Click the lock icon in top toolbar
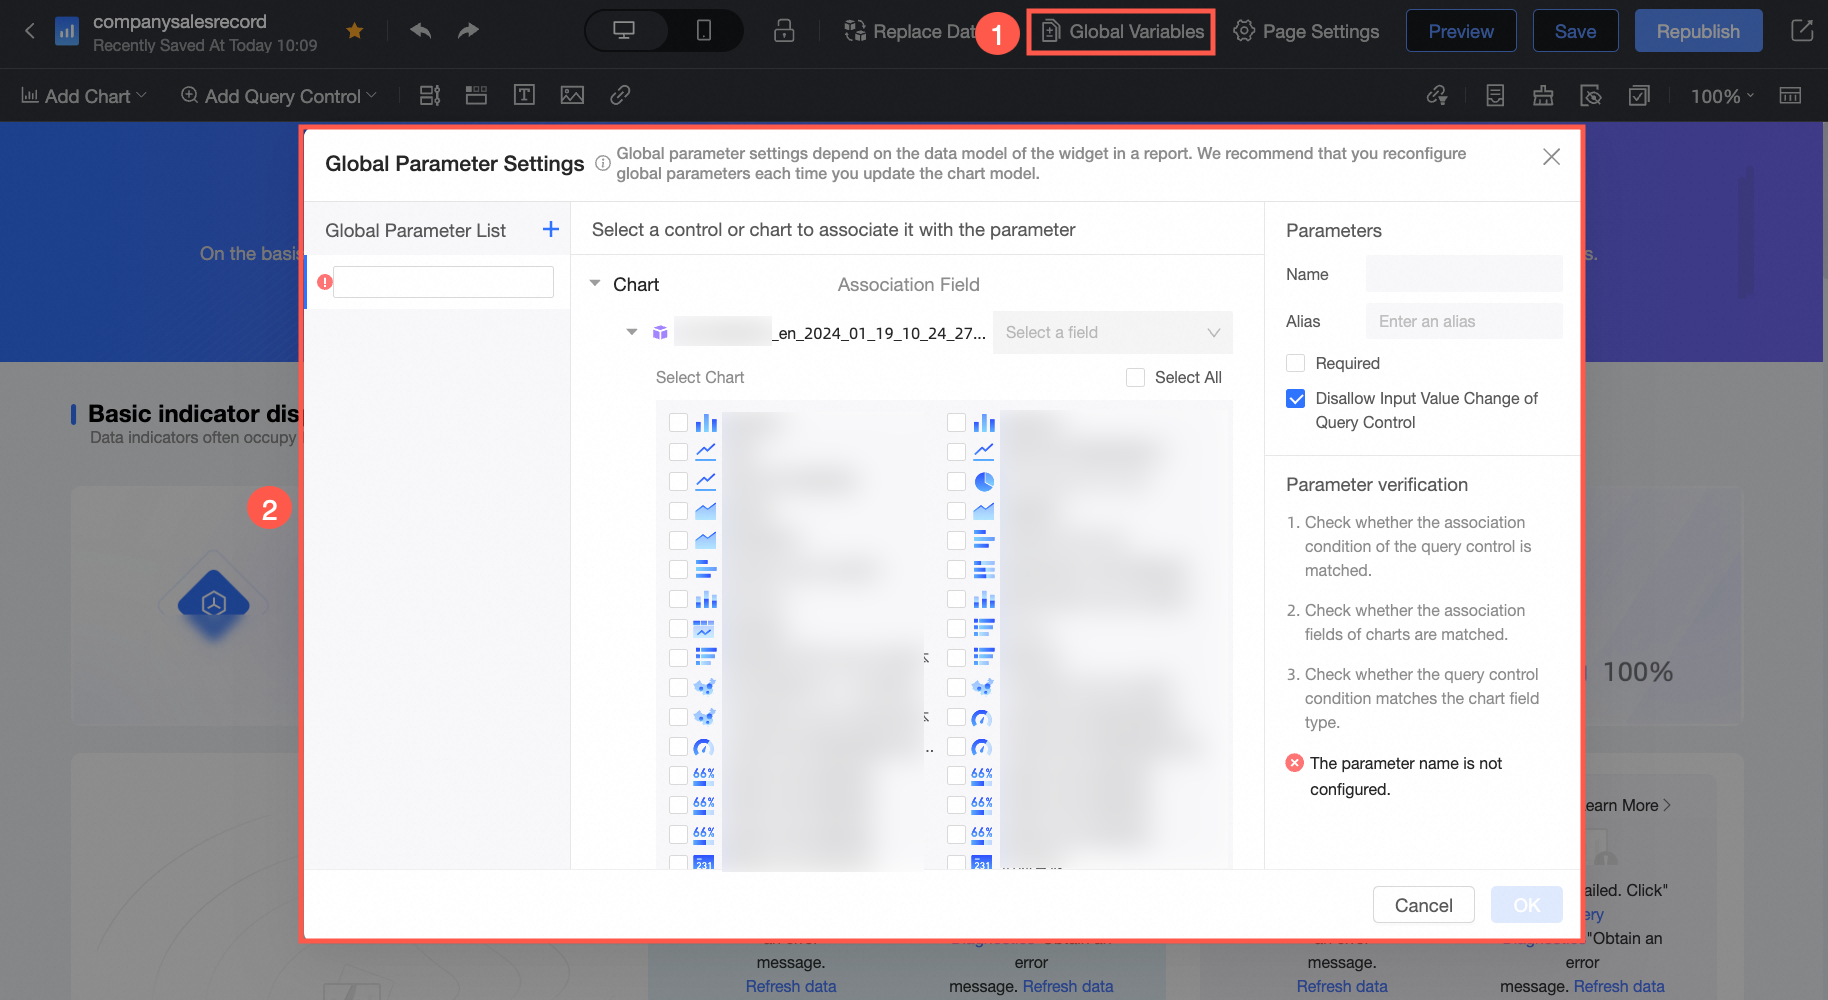 click(x=784, y=31)
